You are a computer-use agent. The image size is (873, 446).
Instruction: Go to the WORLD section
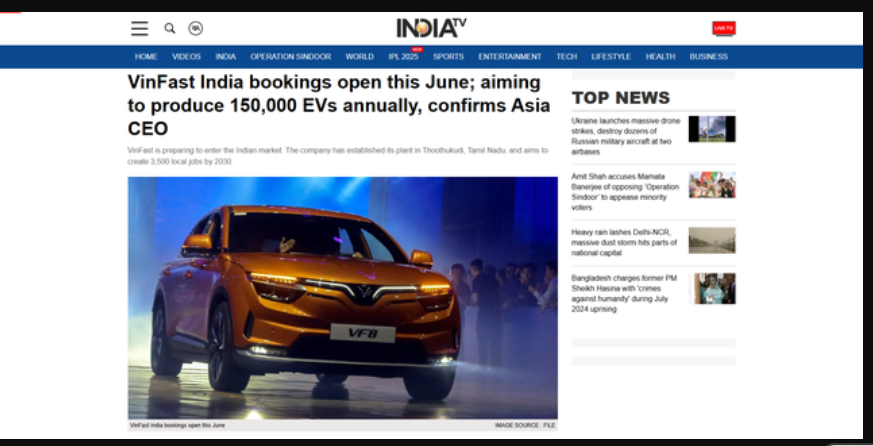point(360,57)
